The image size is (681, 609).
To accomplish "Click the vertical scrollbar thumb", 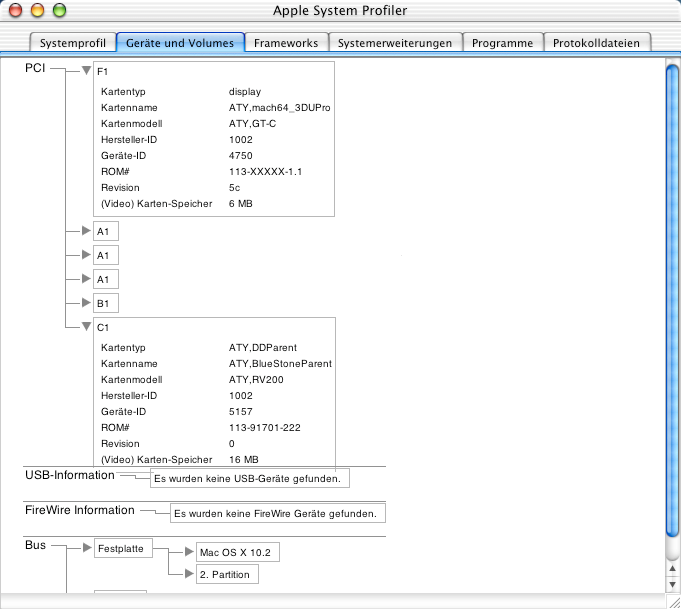I will pos(672,301).
